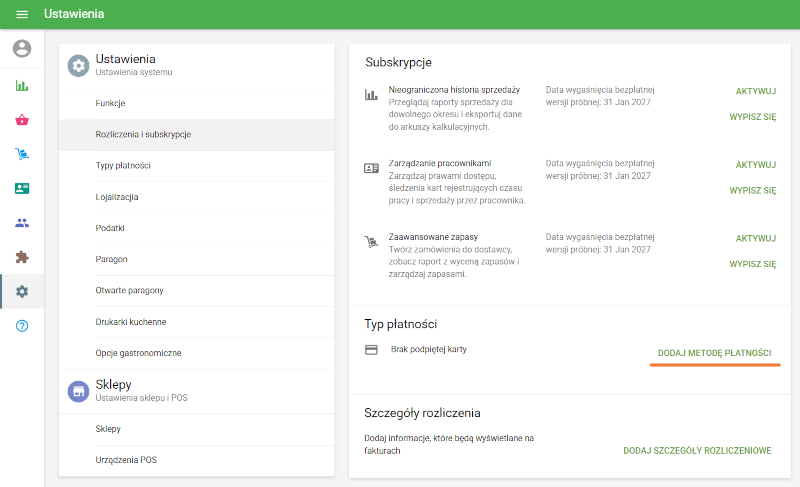
Task: Open the hamburger navigation menu
Action: click(x=22, y=14)
